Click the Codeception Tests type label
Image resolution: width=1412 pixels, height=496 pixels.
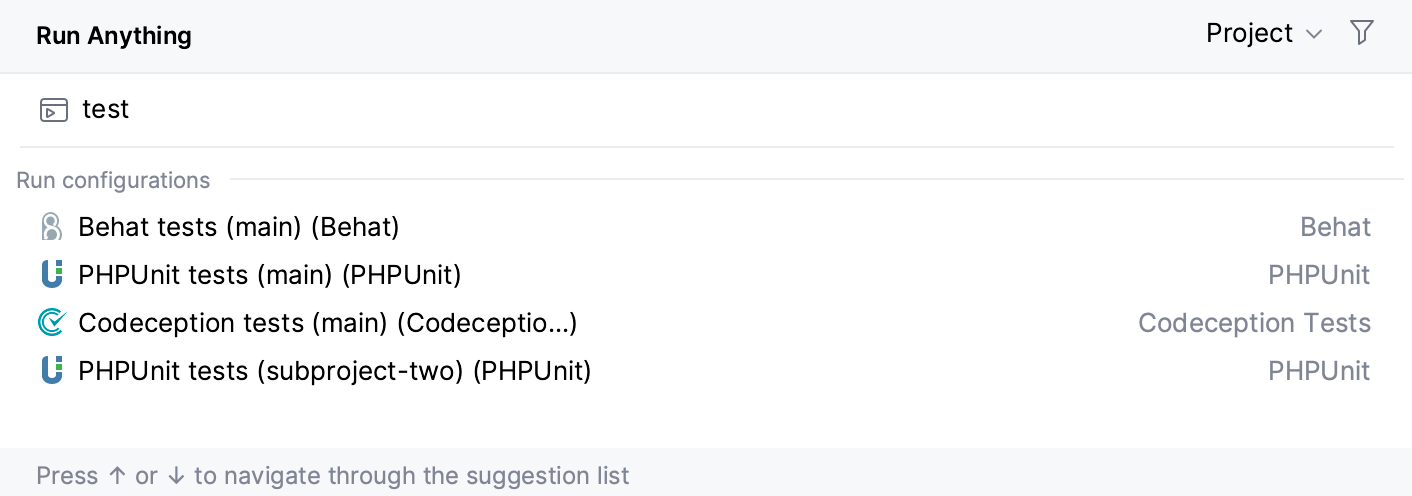coord(1254,323)
